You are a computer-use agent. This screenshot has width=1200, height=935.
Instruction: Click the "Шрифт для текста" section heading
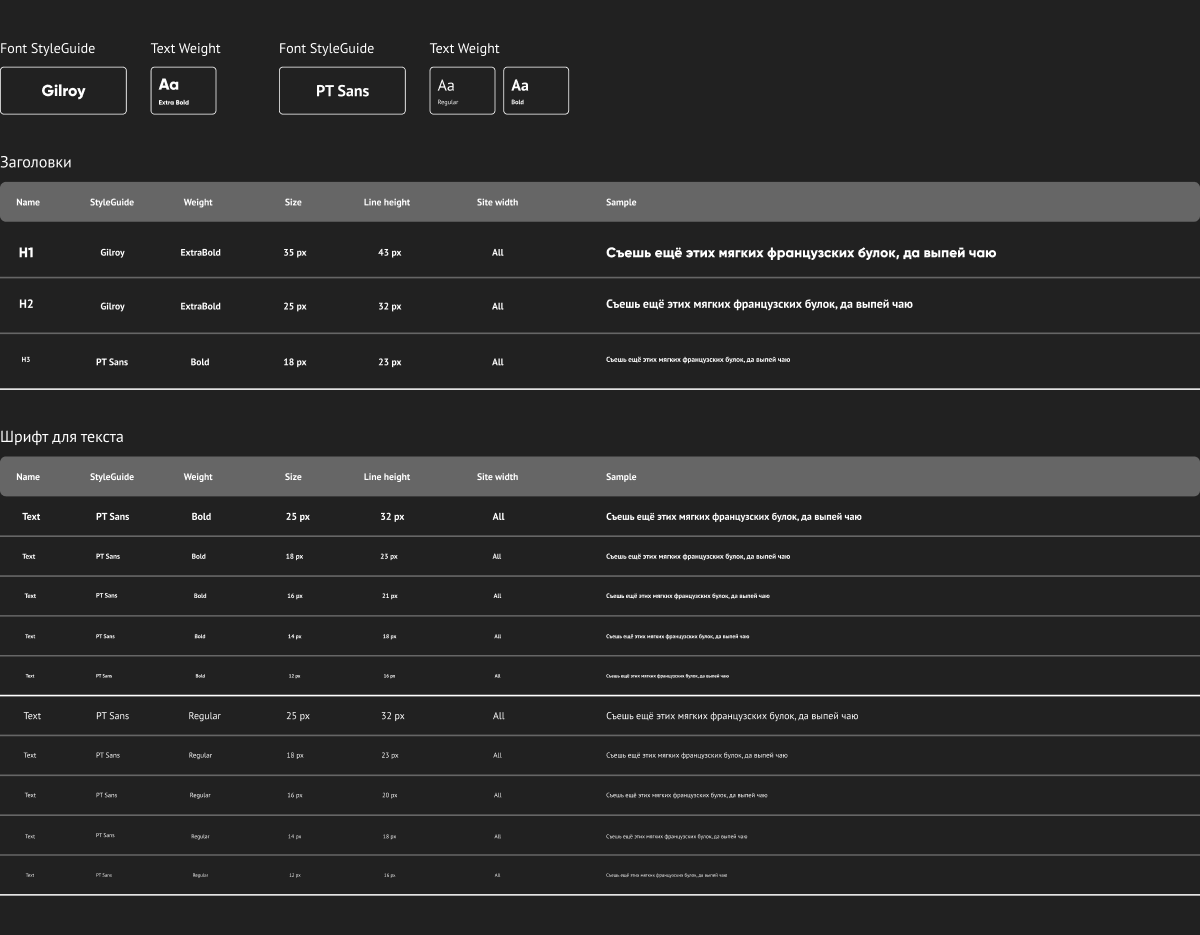[x=62, y=437]
